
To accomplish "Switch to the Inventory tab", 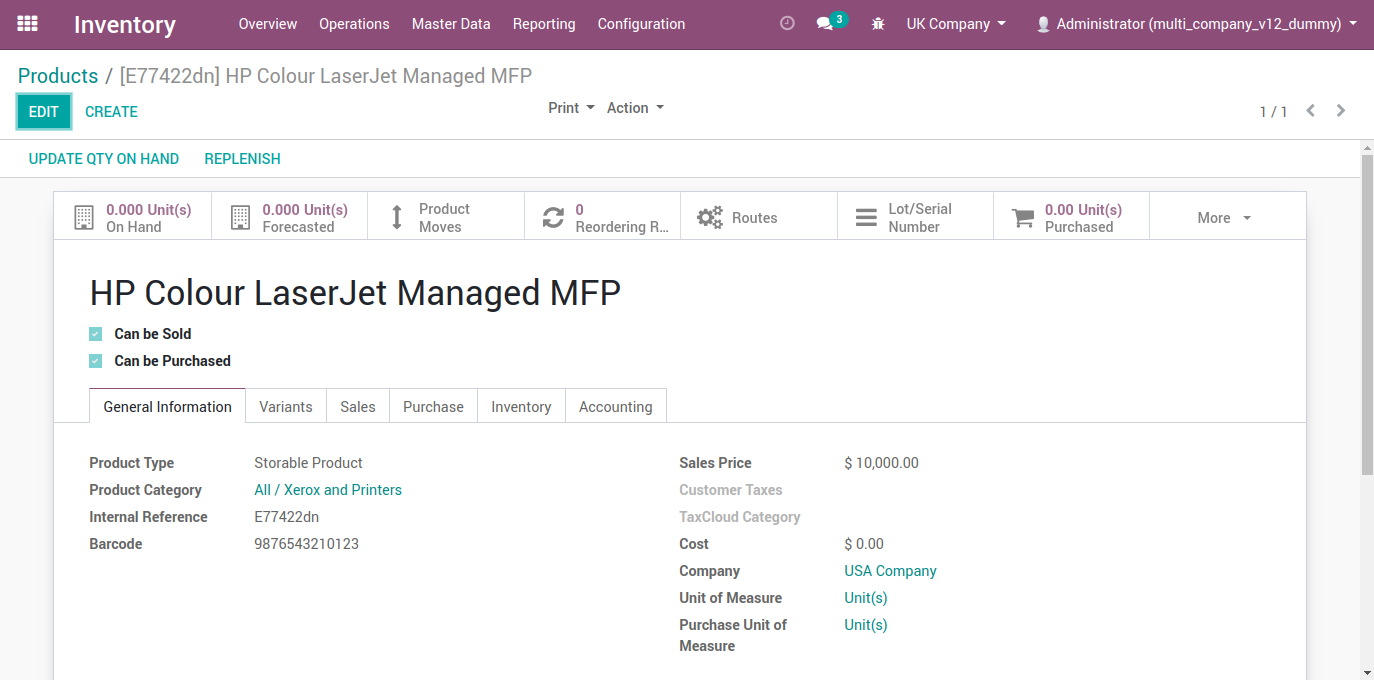I will tap(521, 406).
